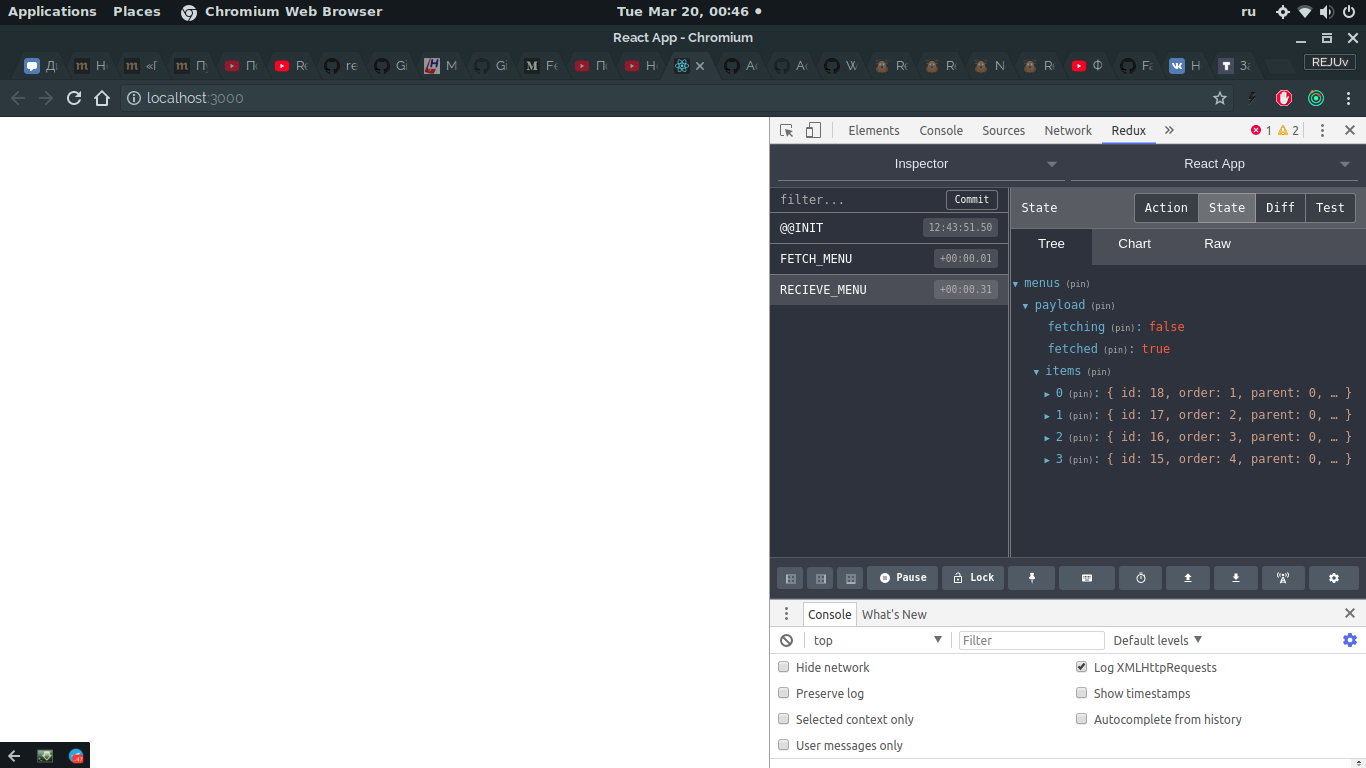Persist state with the pin button
The image size is (1366, 768).
[x=1033, y=578]
